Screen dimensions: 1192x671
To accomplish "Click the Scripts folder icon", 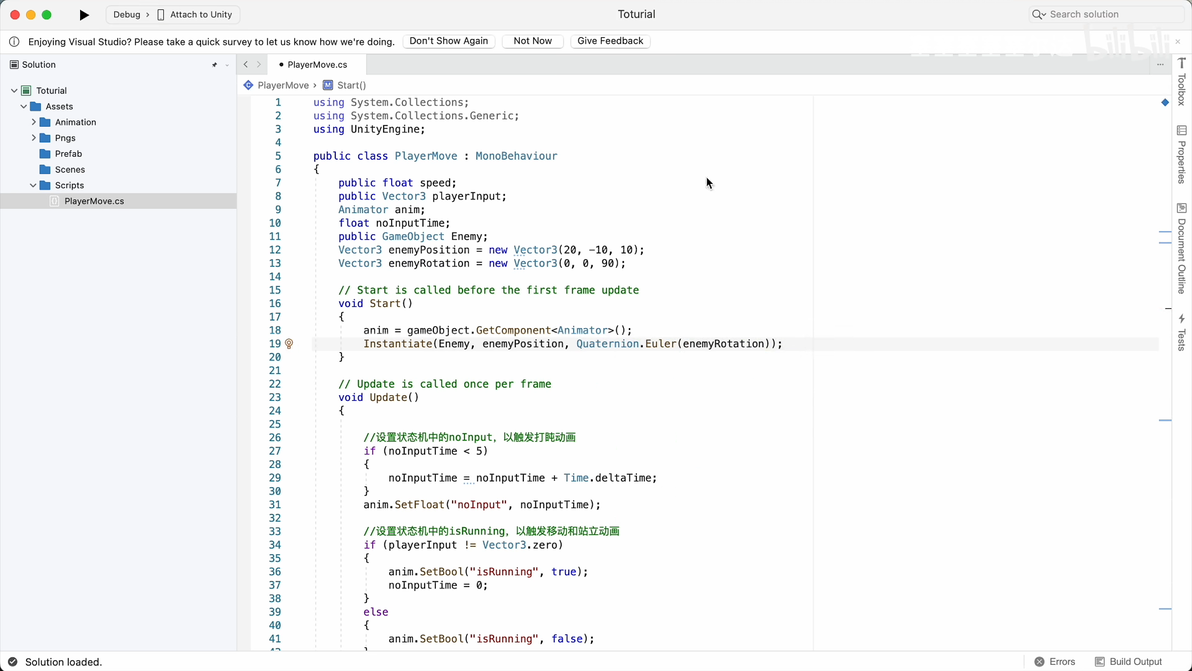I will click(x=45, y=185).
